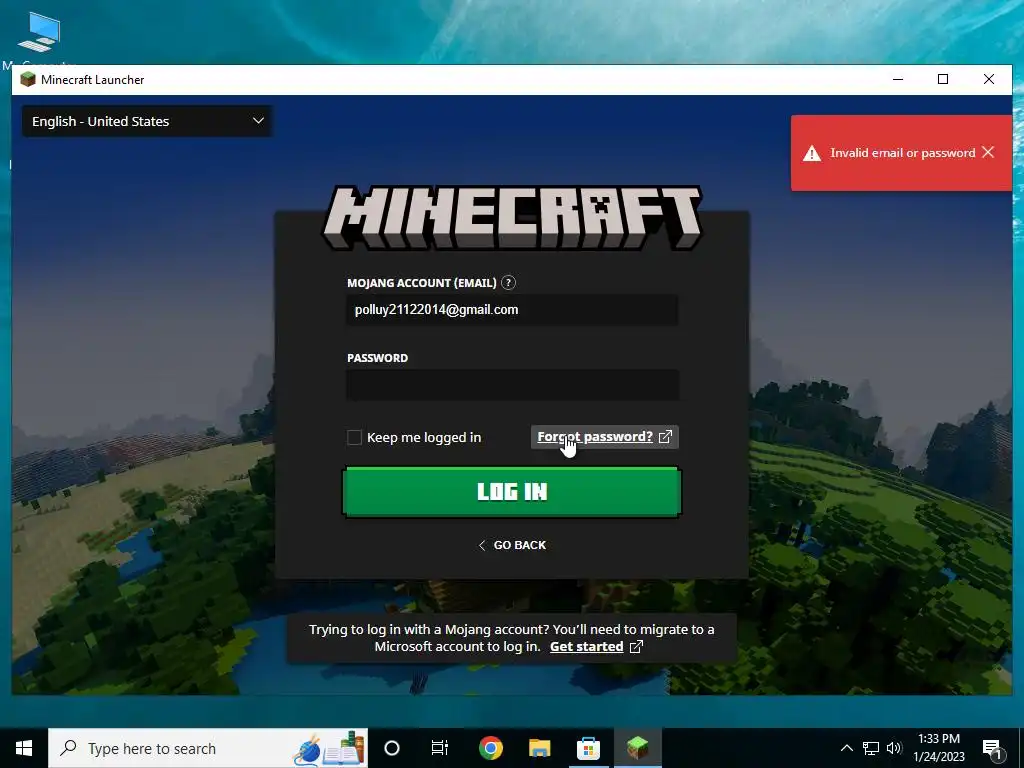Click the Minecraft Launcher title bar icon
Viewport: 1024px width, 768px height.
click(x=27, y=80)
